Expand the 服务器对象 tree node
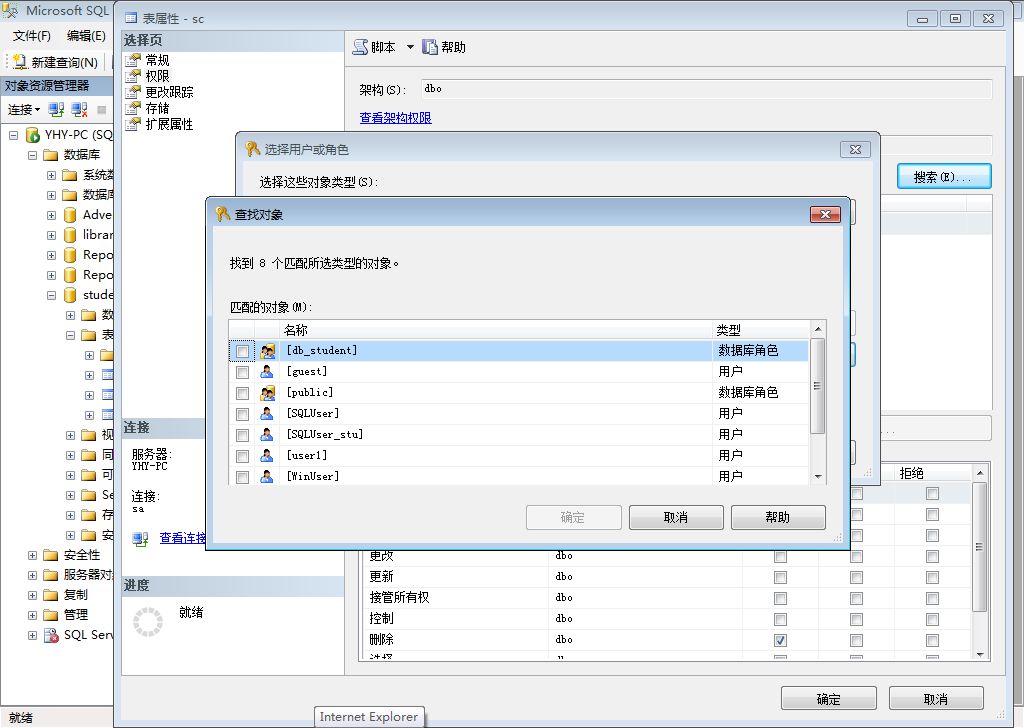 point(33,575)
